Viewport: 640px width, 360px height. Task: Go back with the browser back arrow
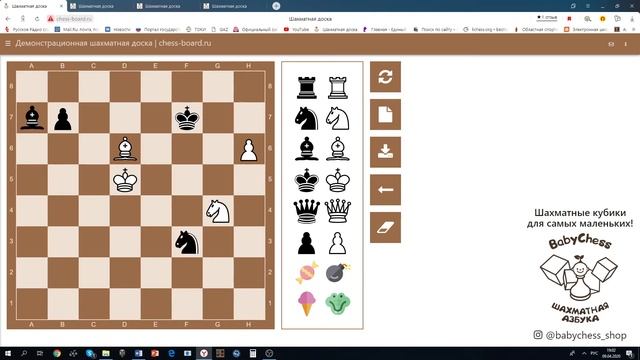[8, 19]
